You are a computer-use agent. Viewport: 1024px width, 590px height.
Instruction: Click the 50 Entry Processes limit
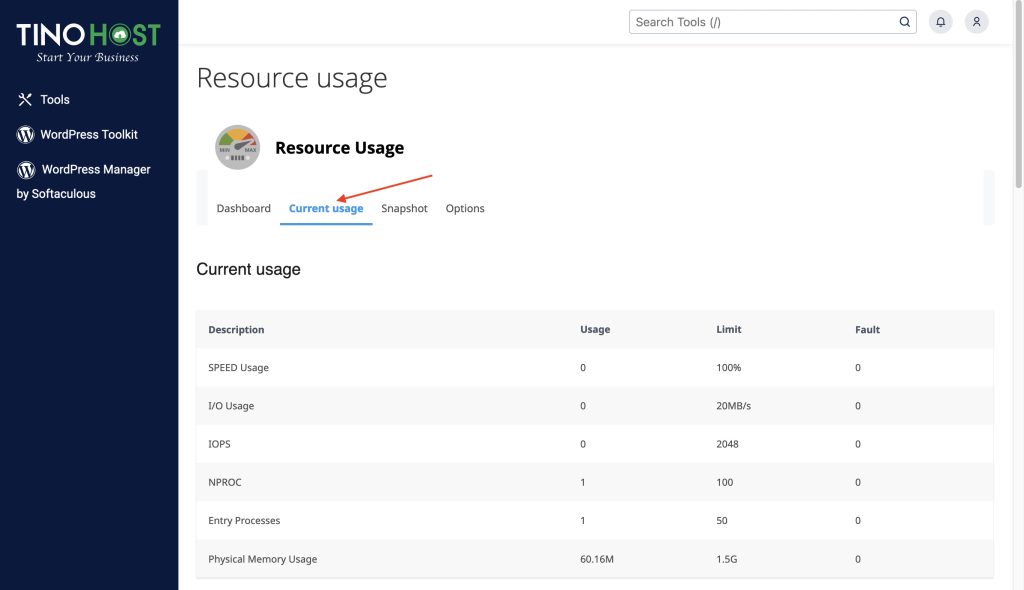(x=722, y=521)
